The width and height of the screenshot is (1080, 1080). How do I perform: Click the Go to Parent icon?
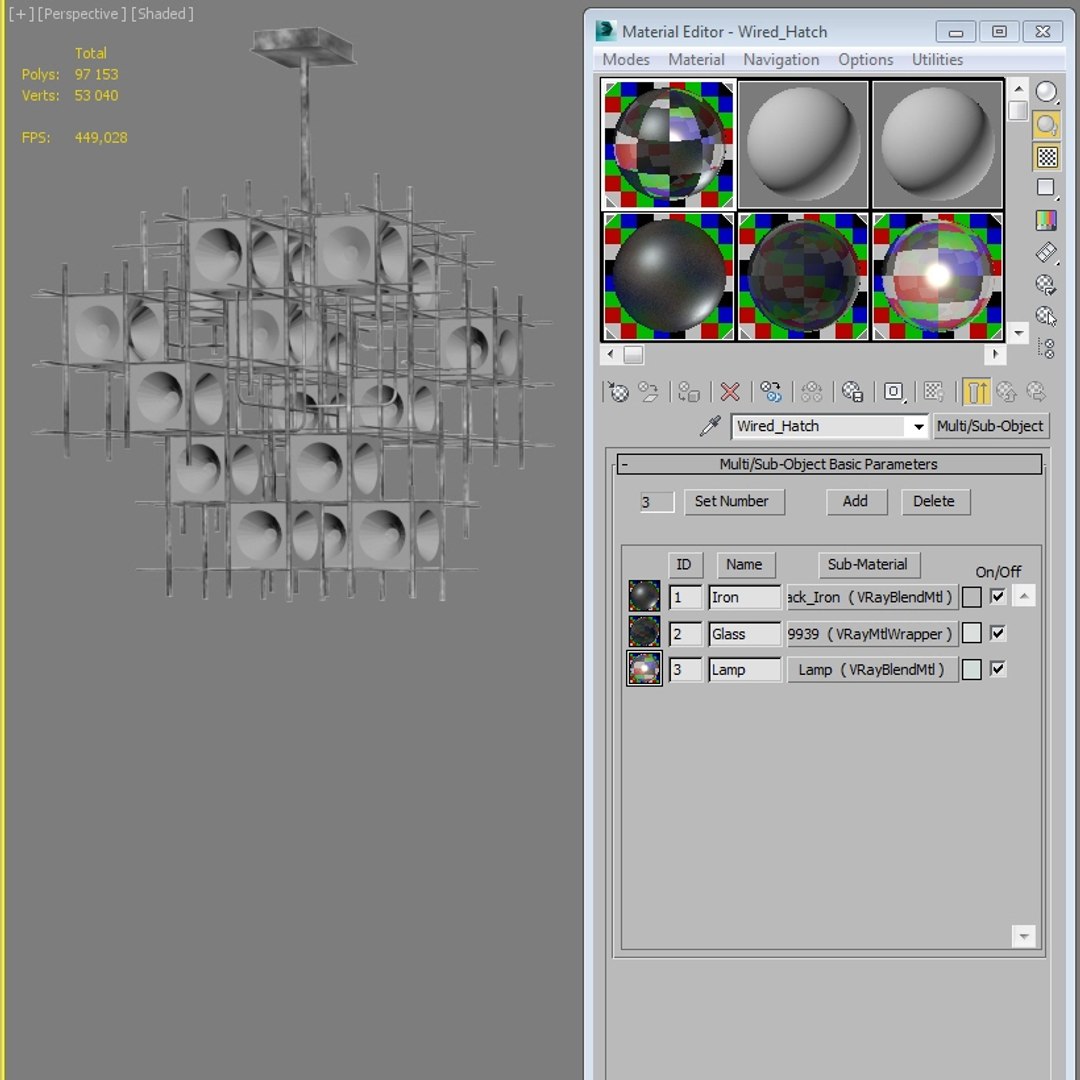tap(1006, 392)
